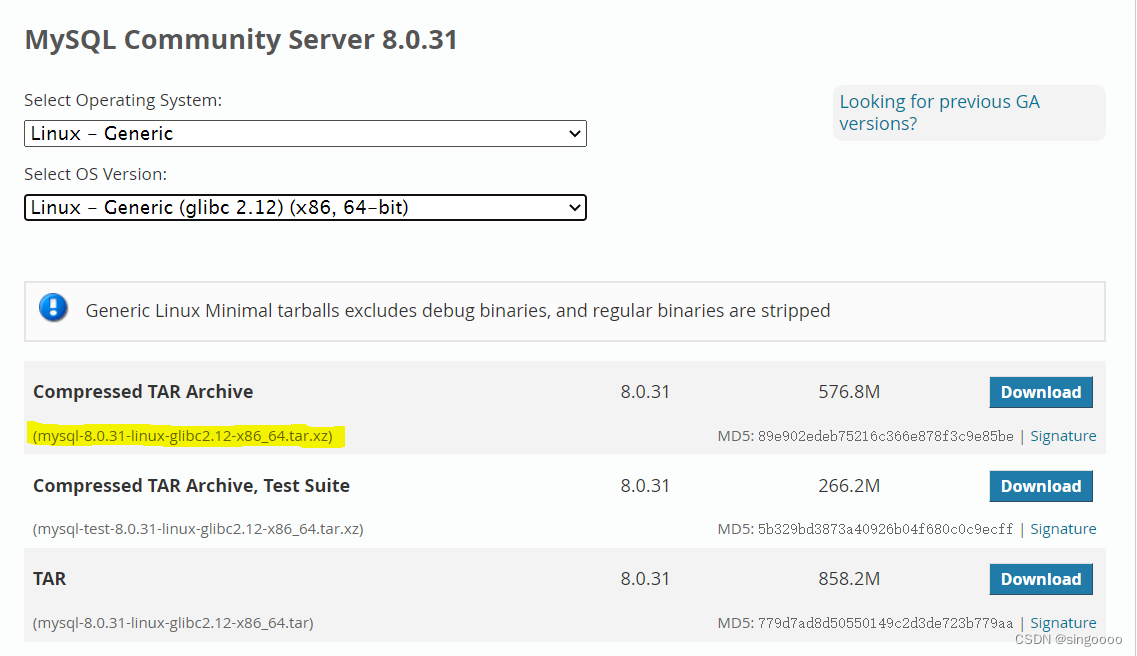Select highlighted filename mysql-8.0.31-linux-glibc2.12-x86_64.tar.xz
The width and height of the screenshot is (1137, 656).
coord(183,436)
